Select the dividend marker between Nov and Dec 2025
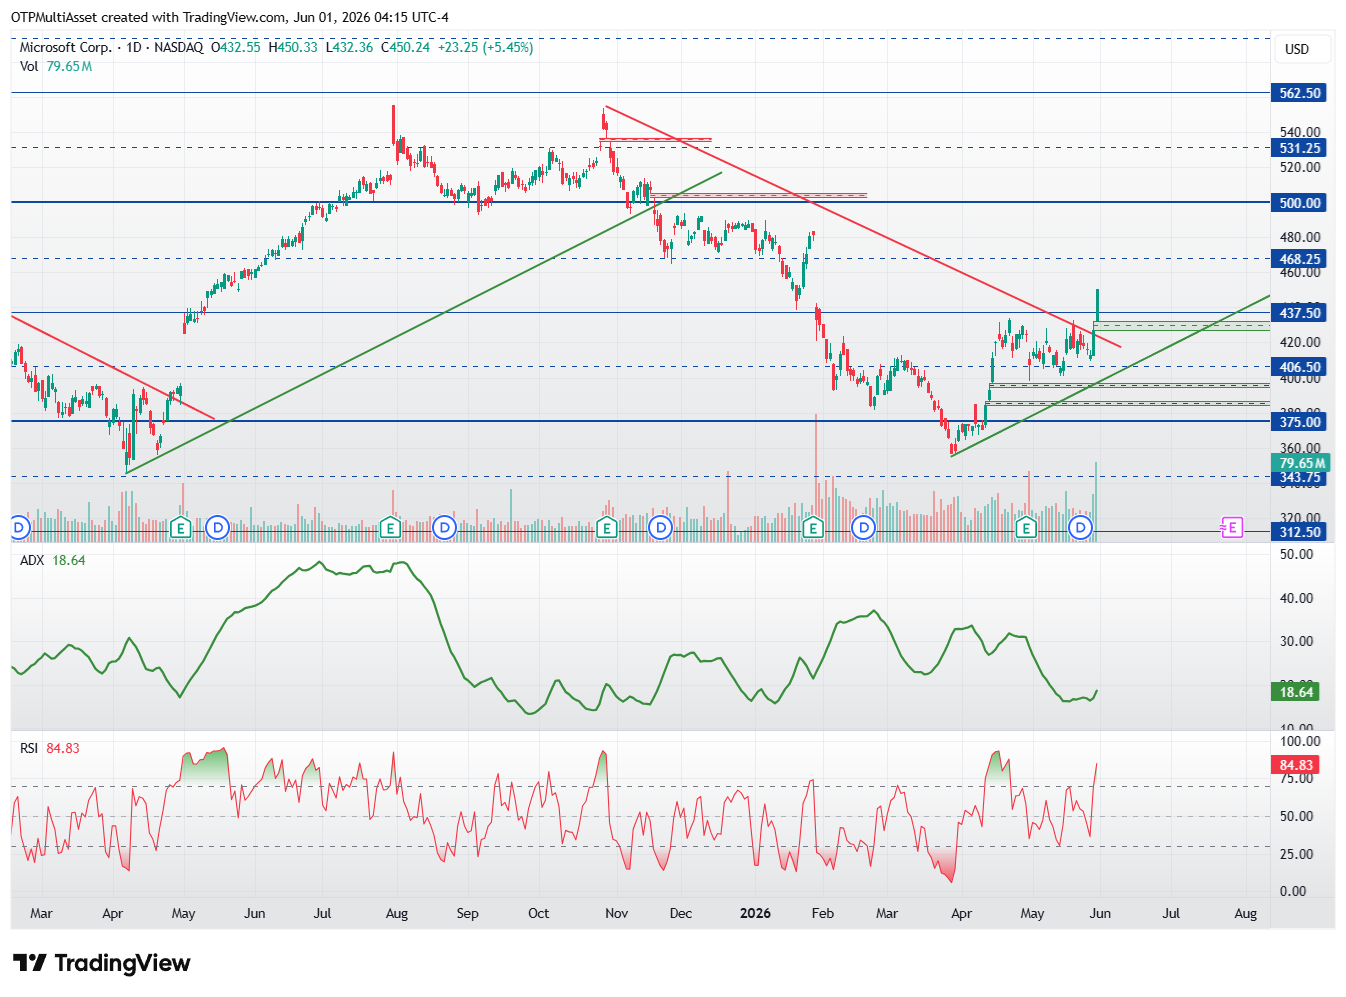Image resolution: width=1346 pixels, height=997 pixels. click(660, 527)
